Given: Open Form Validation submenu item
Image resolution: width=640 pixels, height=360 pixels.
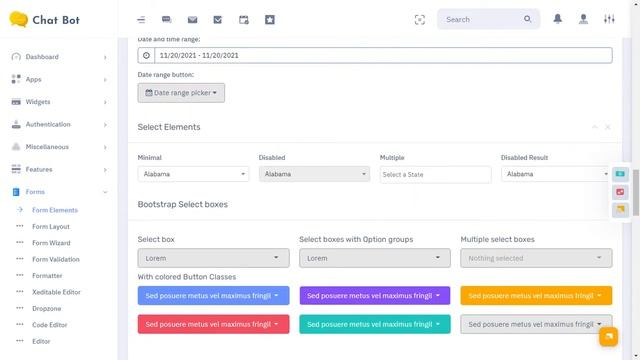Looking at the screenshot, I should pyautogui.click(x=56, y=259).
